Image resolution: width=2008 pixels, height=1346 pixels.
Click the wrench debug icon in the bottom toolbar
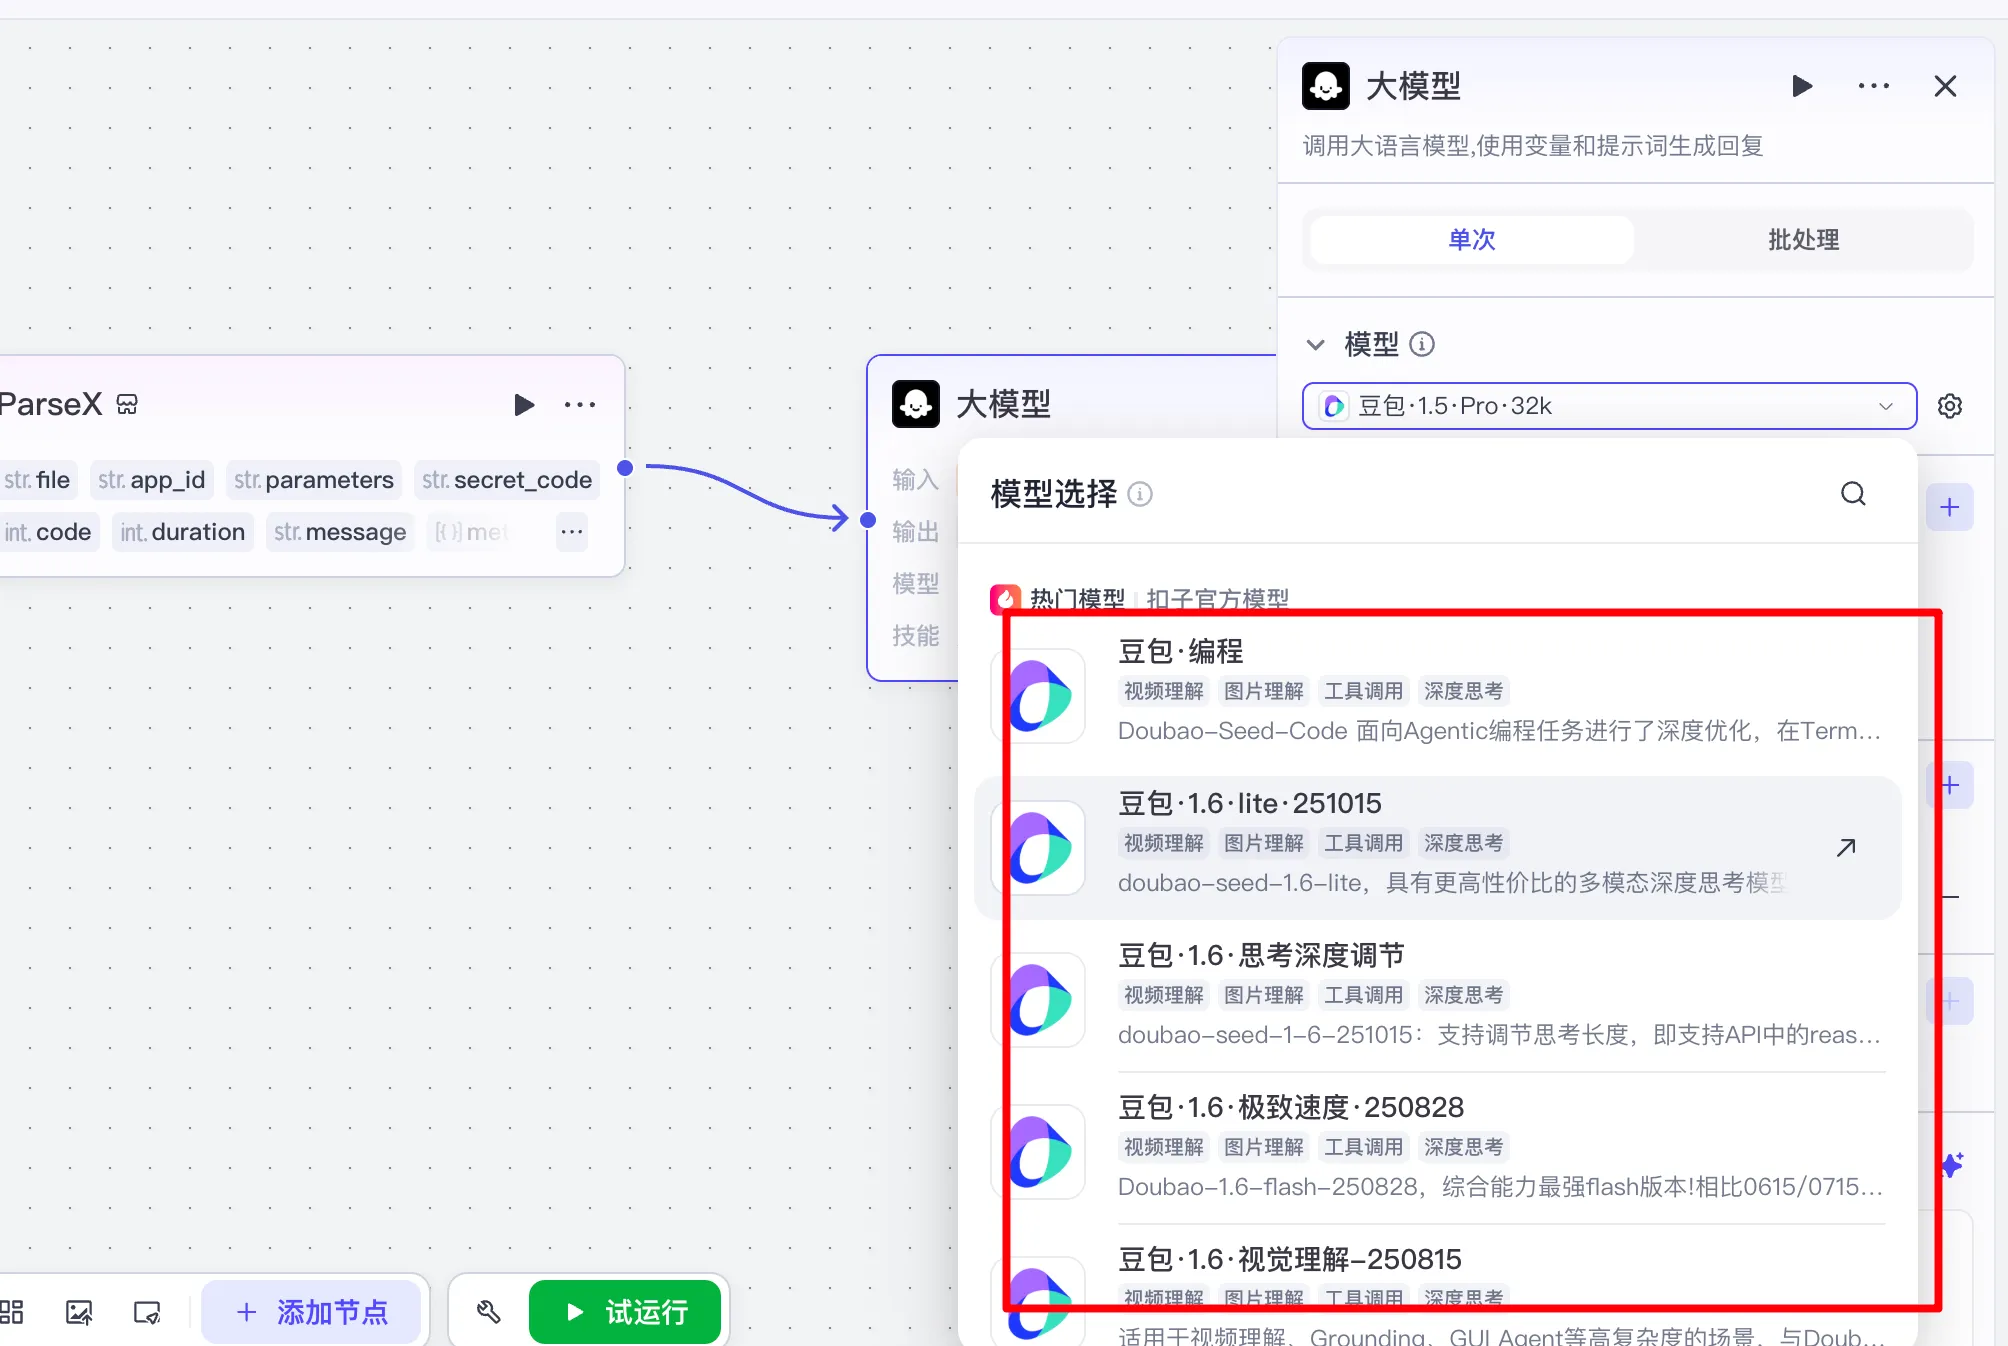pyautogui.click(x=488, y=1312)
